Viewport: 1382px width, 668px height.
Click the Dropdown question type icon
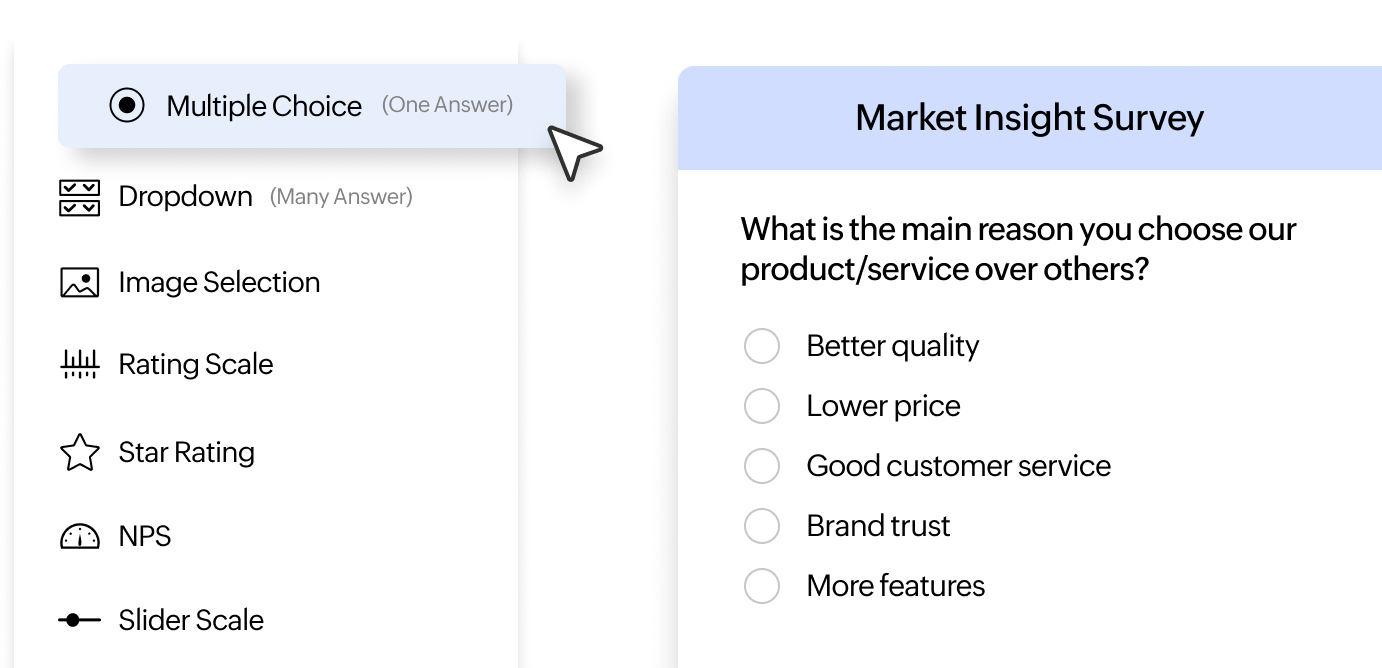[x=80, y=197]
